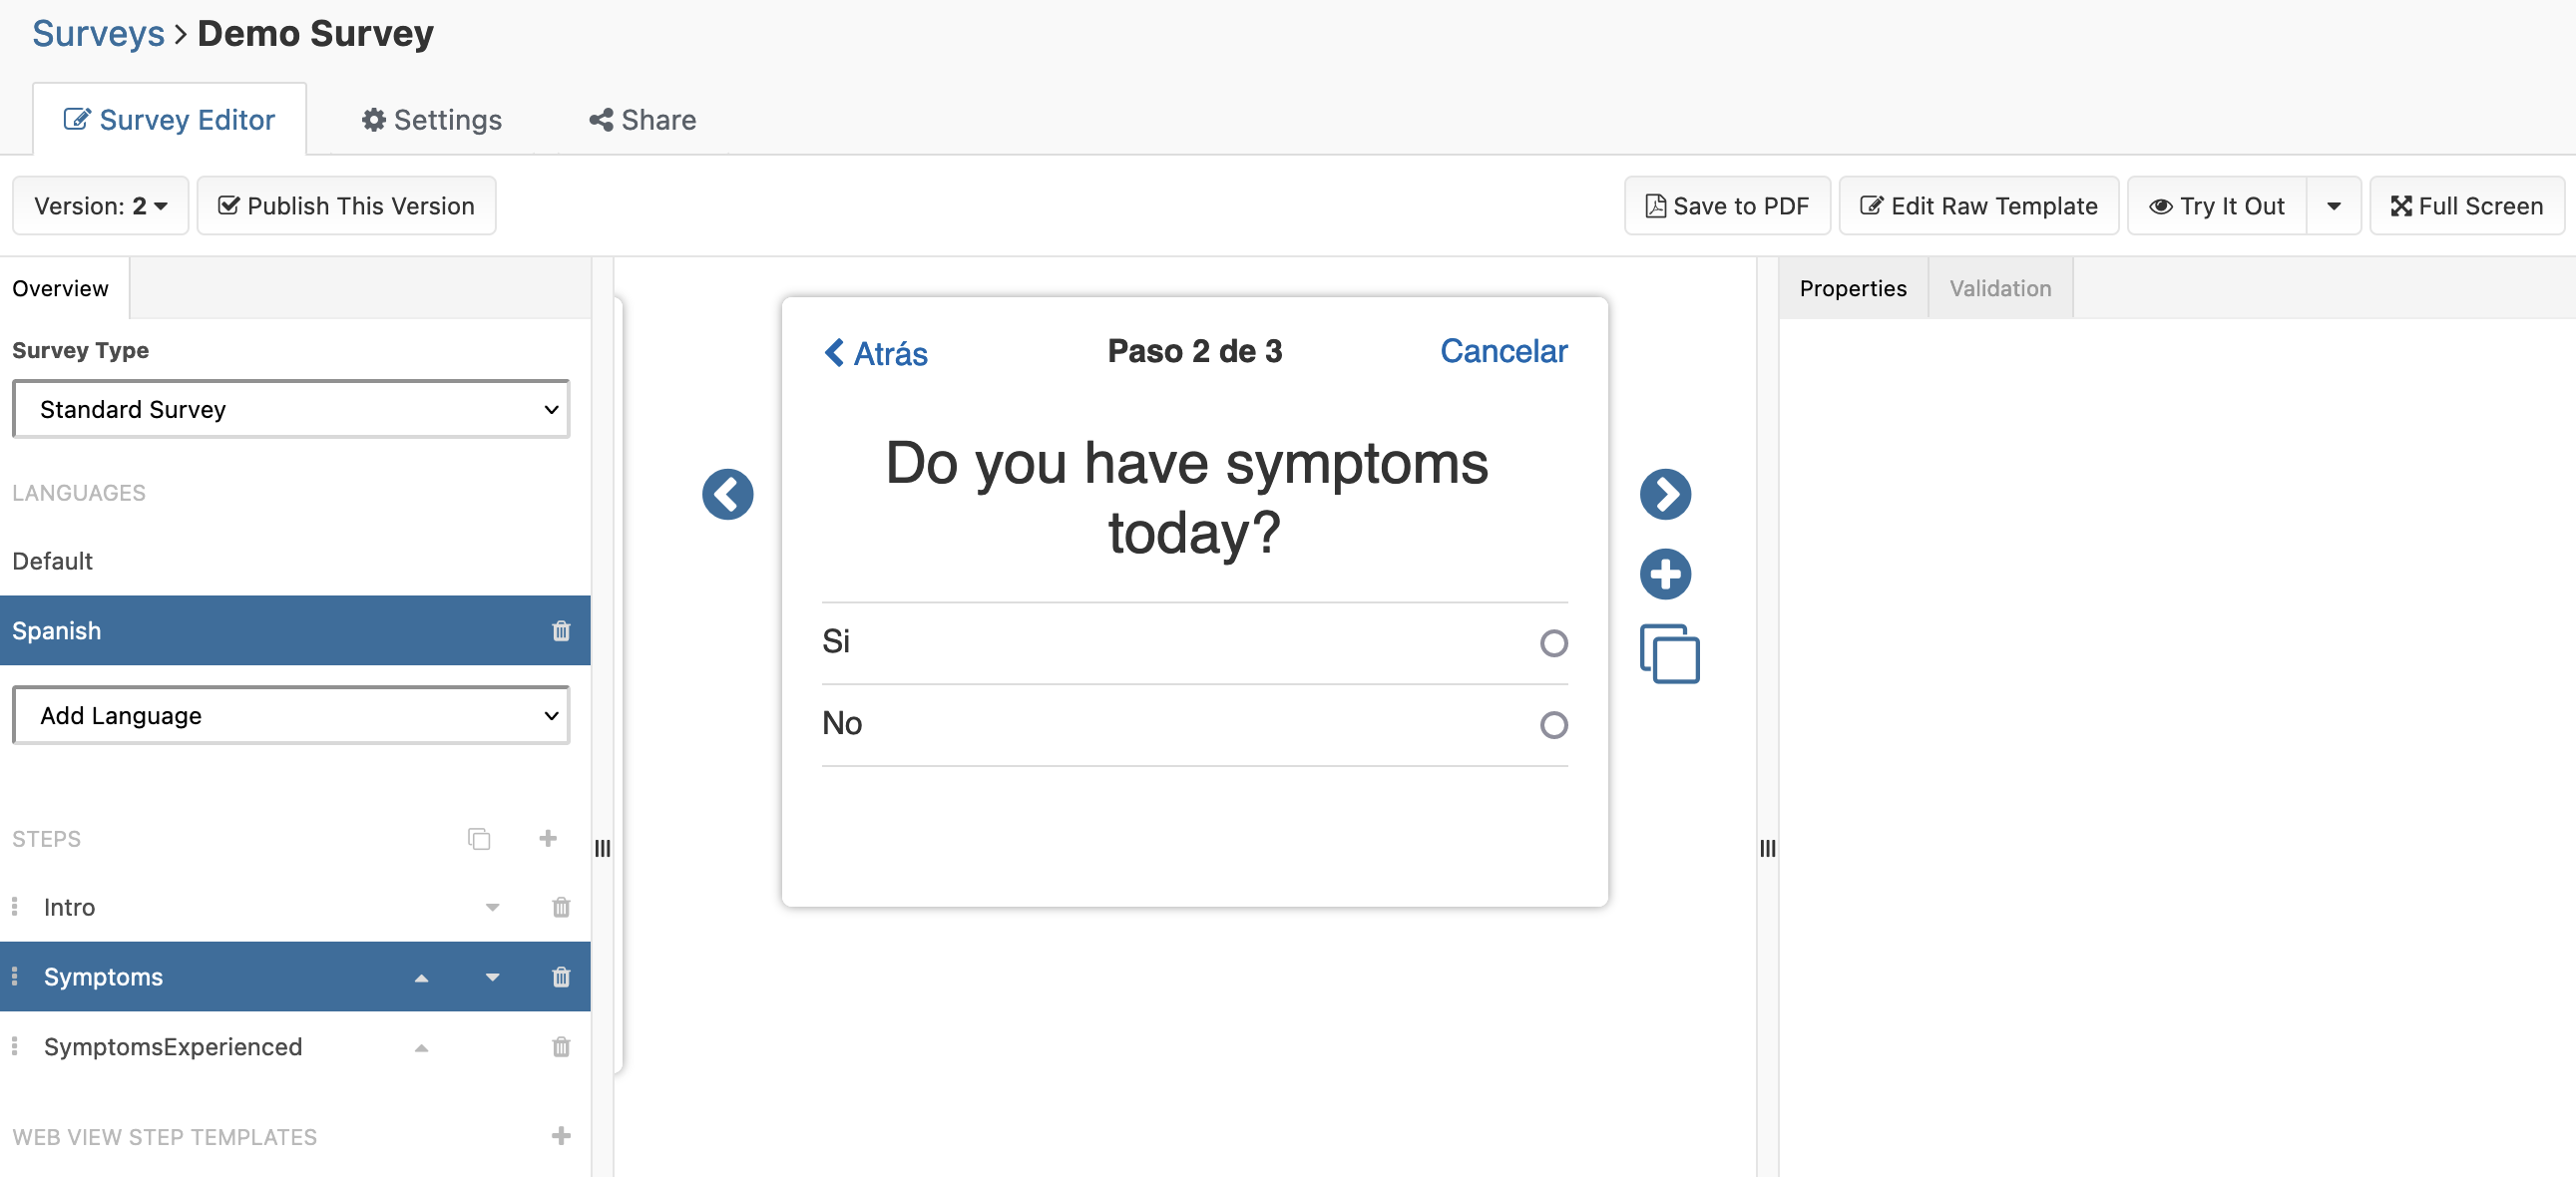Image resolution: width=2576 pixels, height=1177 pixels.
Task: Select the SymptomsExperienced step
Action: 173,1047
